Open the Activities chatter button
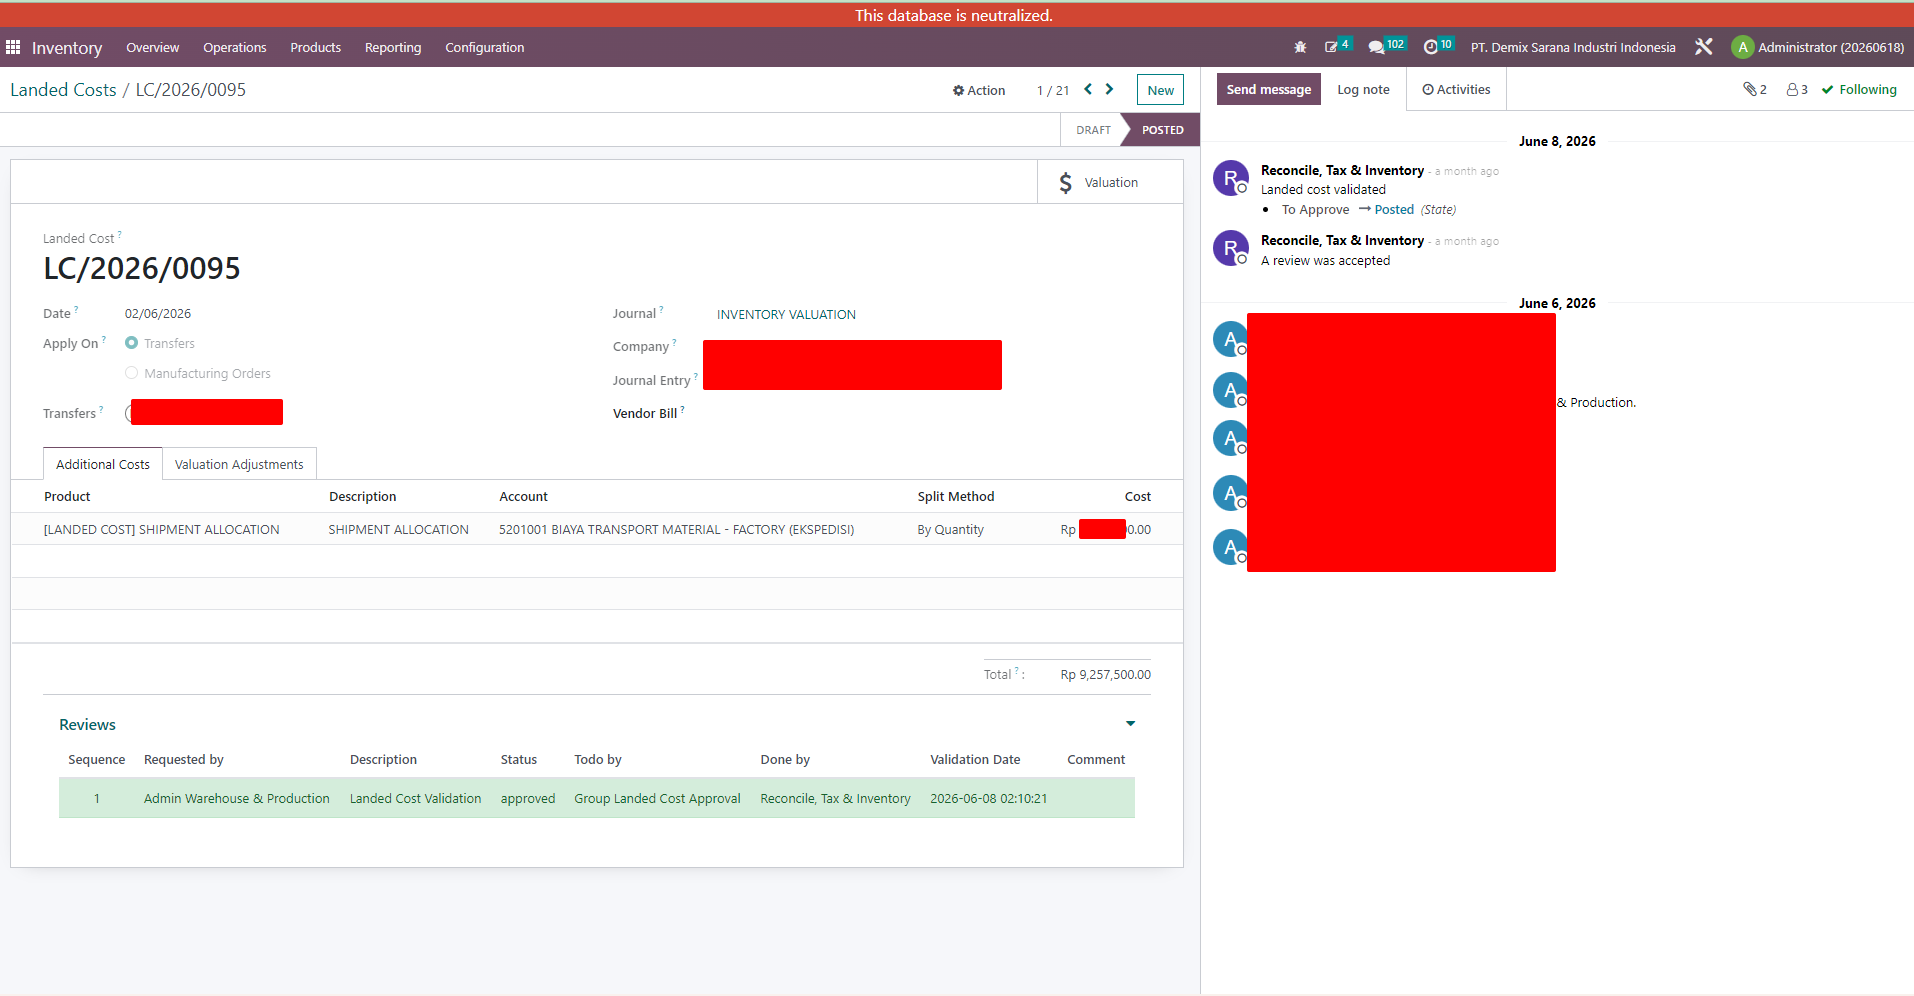 [1456, 89]
